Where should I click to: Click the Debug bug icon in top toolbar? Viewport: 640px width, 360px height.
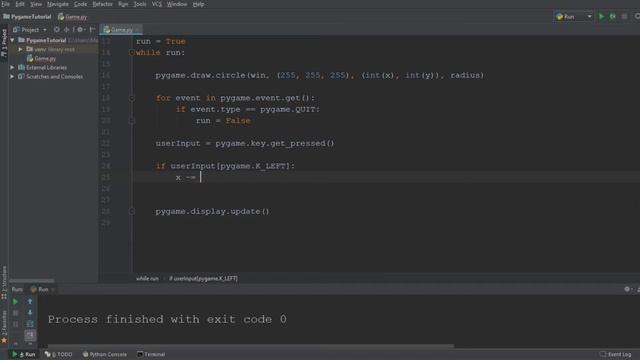click(x=613, y=17)
